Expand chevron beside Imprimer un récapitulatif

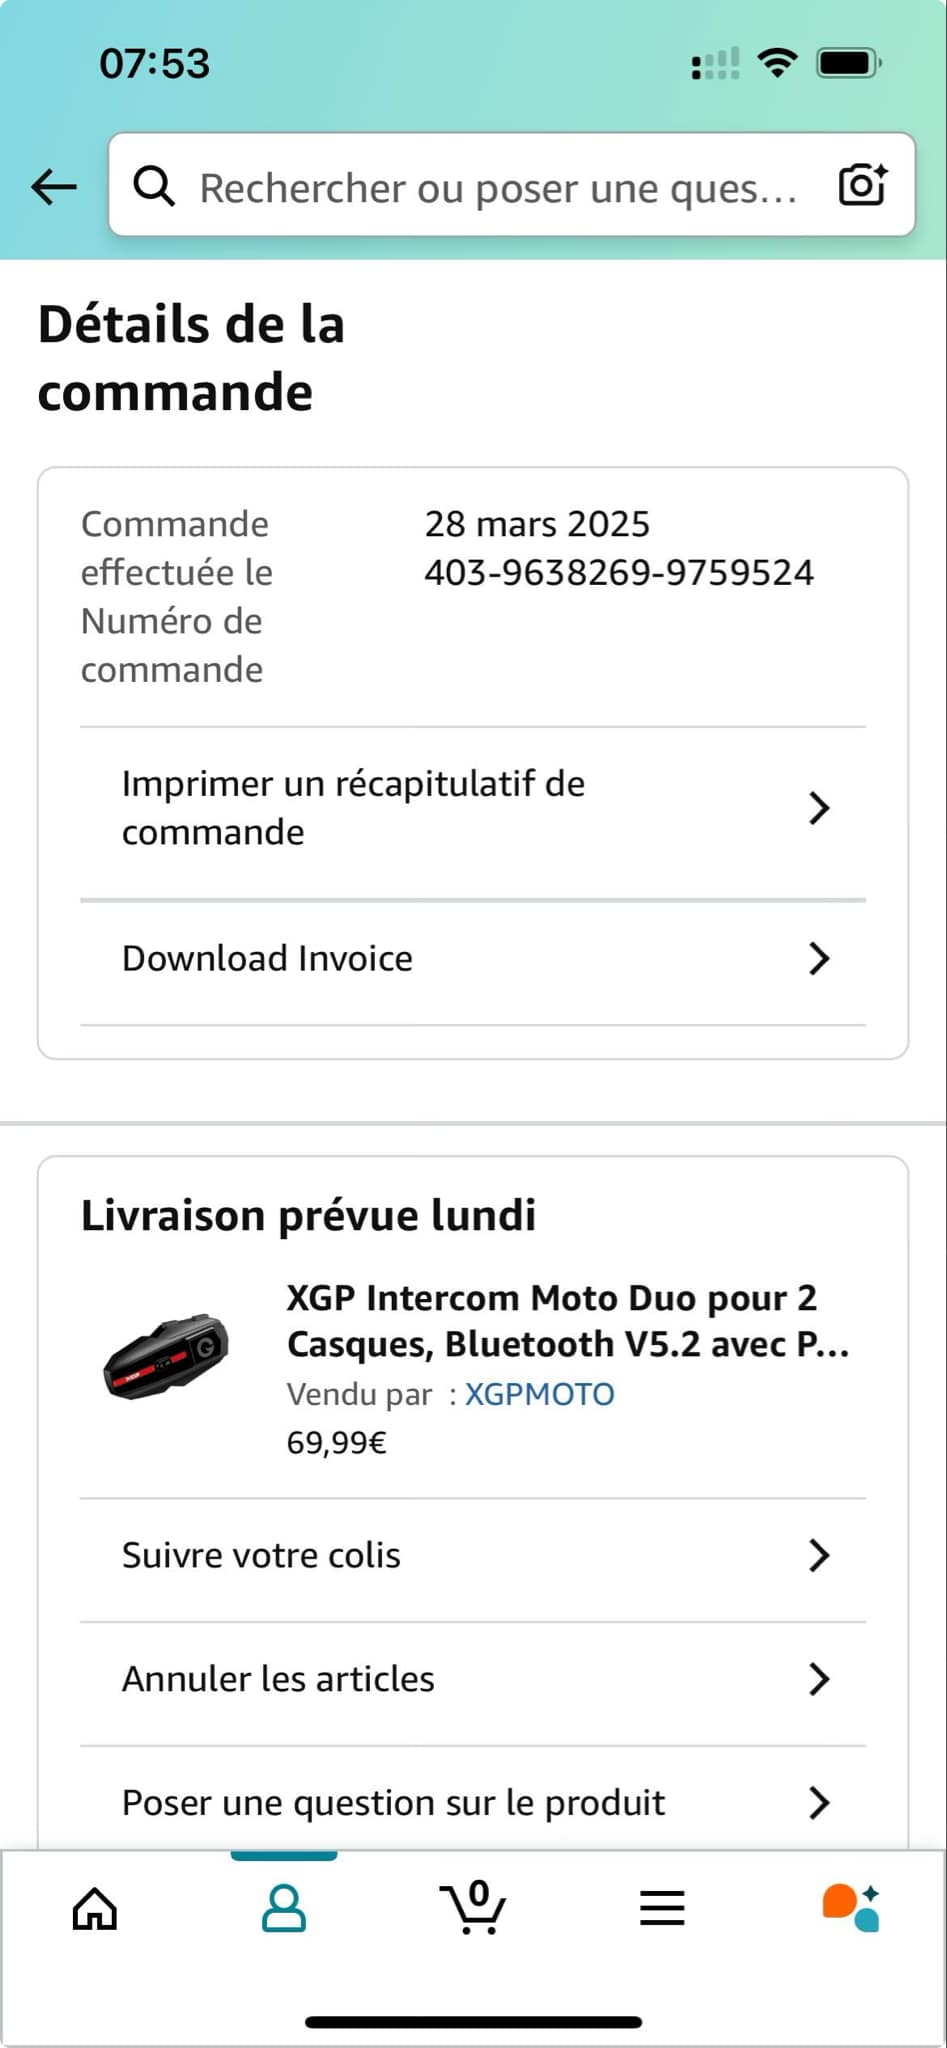coord(819,808)
